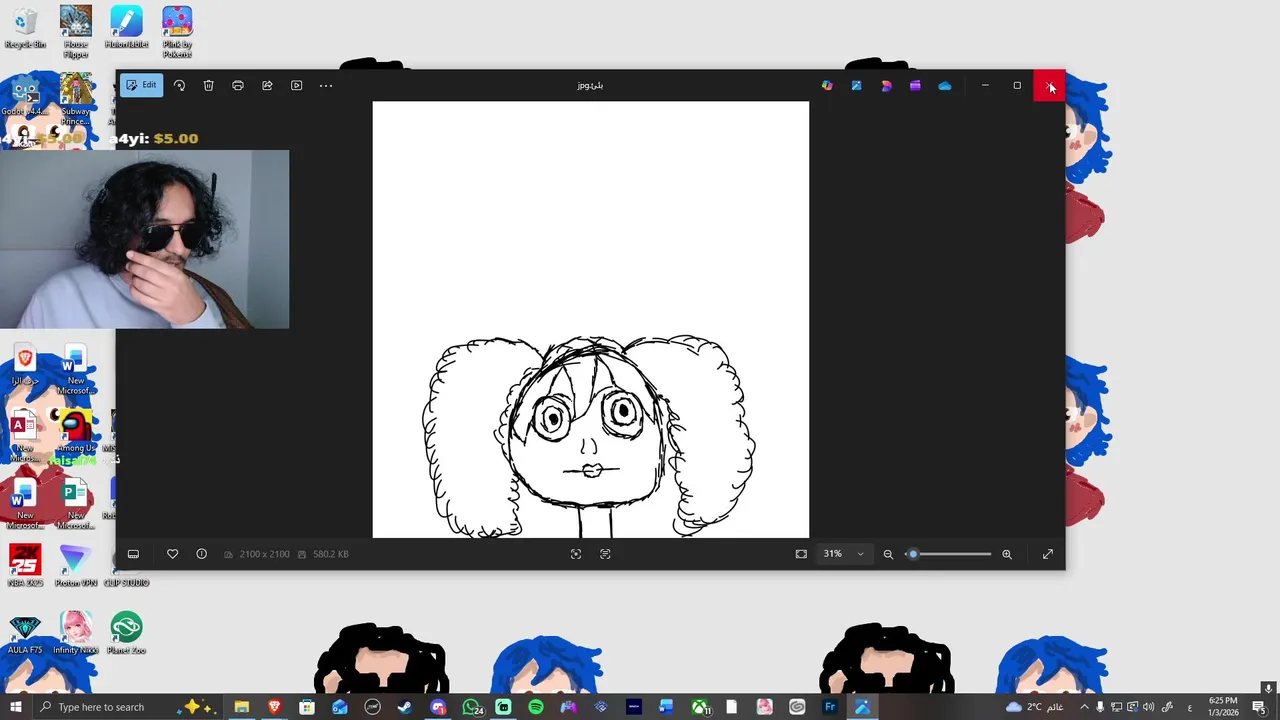Open Plink by Pokefist desktop shortcut
Image resolution: width=1280 pixels, height=720 pixels.
coord(177,31)
